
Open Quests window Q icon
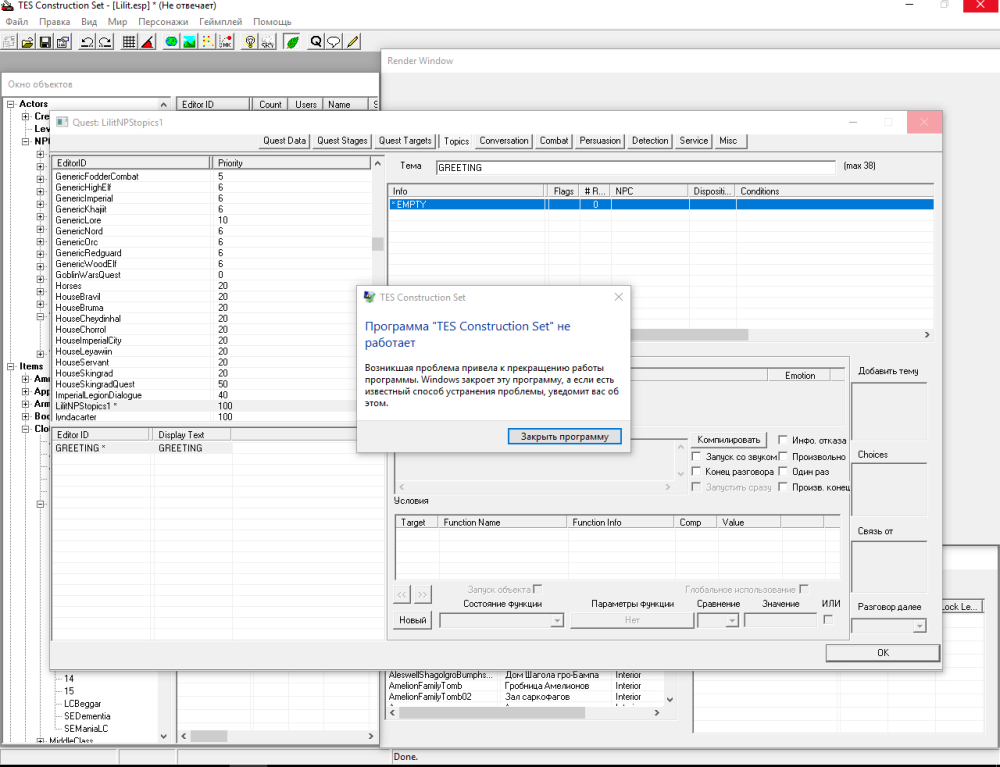tap(316, 42)
